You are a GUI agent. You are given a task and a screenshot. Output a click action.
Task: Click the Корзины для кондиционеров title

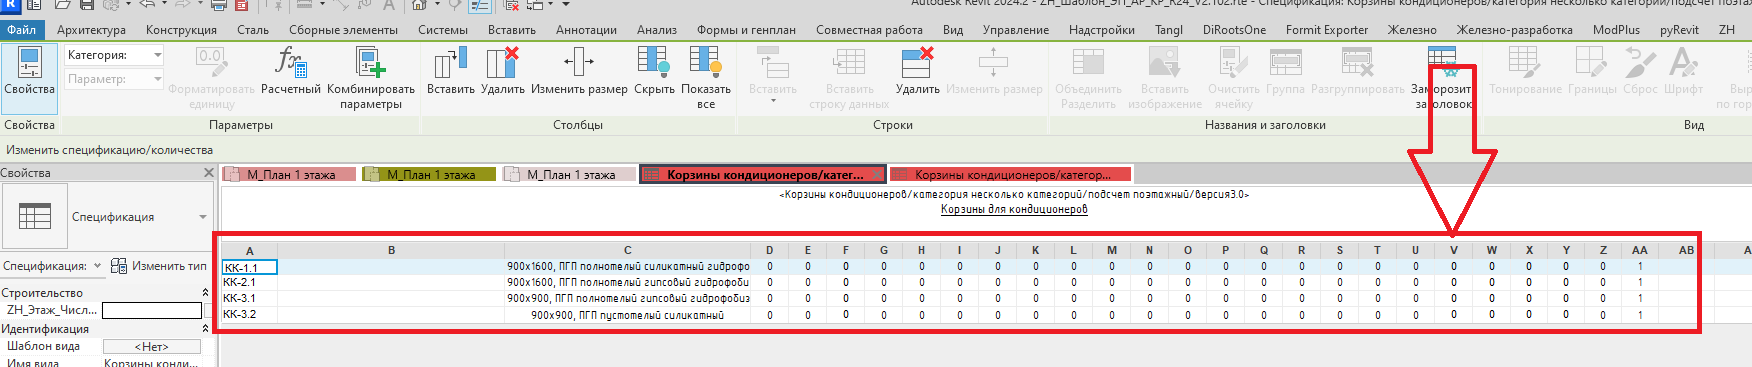click(1014, 209)
